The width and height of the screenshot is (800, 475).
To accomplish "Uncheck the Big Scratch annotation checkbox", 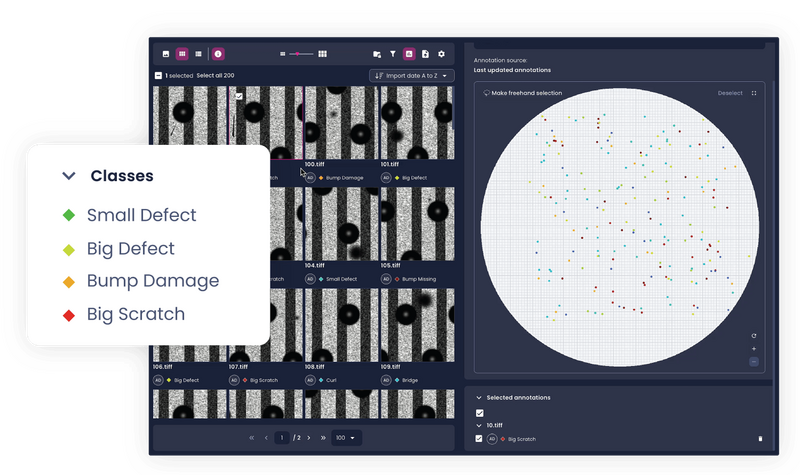I will 479,439.
